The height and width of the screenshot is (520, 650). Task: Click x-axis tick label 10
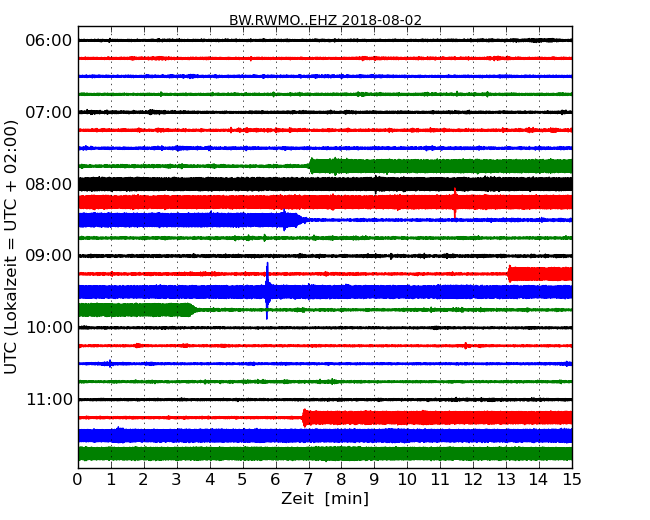tap(407, 480)
